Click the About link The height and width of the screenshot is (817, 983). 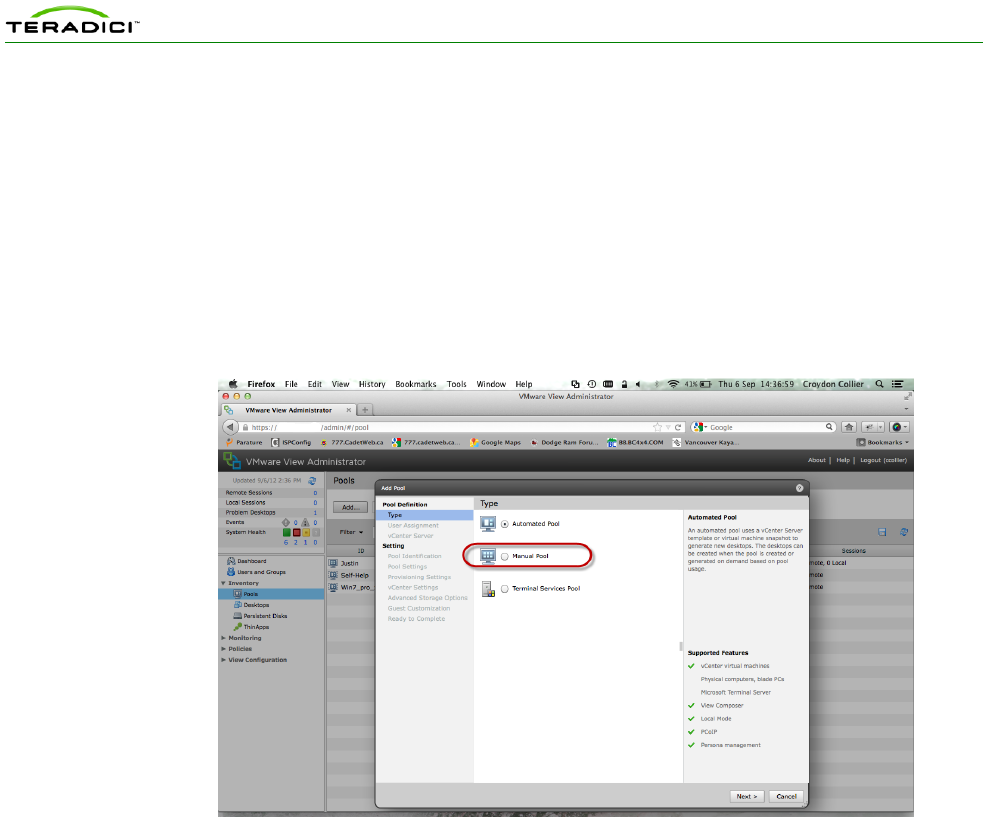tap(816, 460)
